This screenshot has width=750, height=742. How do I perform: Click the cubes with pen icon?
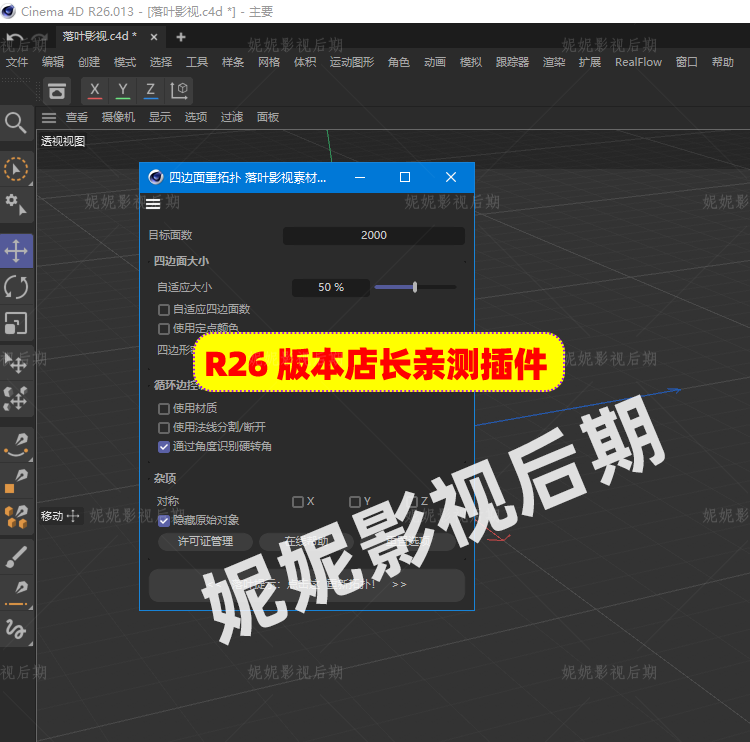pyautogui.click(x=16, y=517)
